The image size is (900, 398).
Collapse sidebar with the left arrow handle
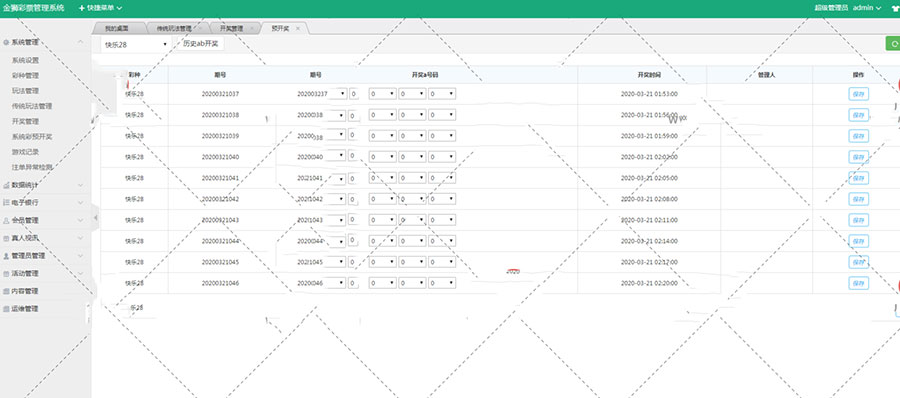tap(95, 217)
